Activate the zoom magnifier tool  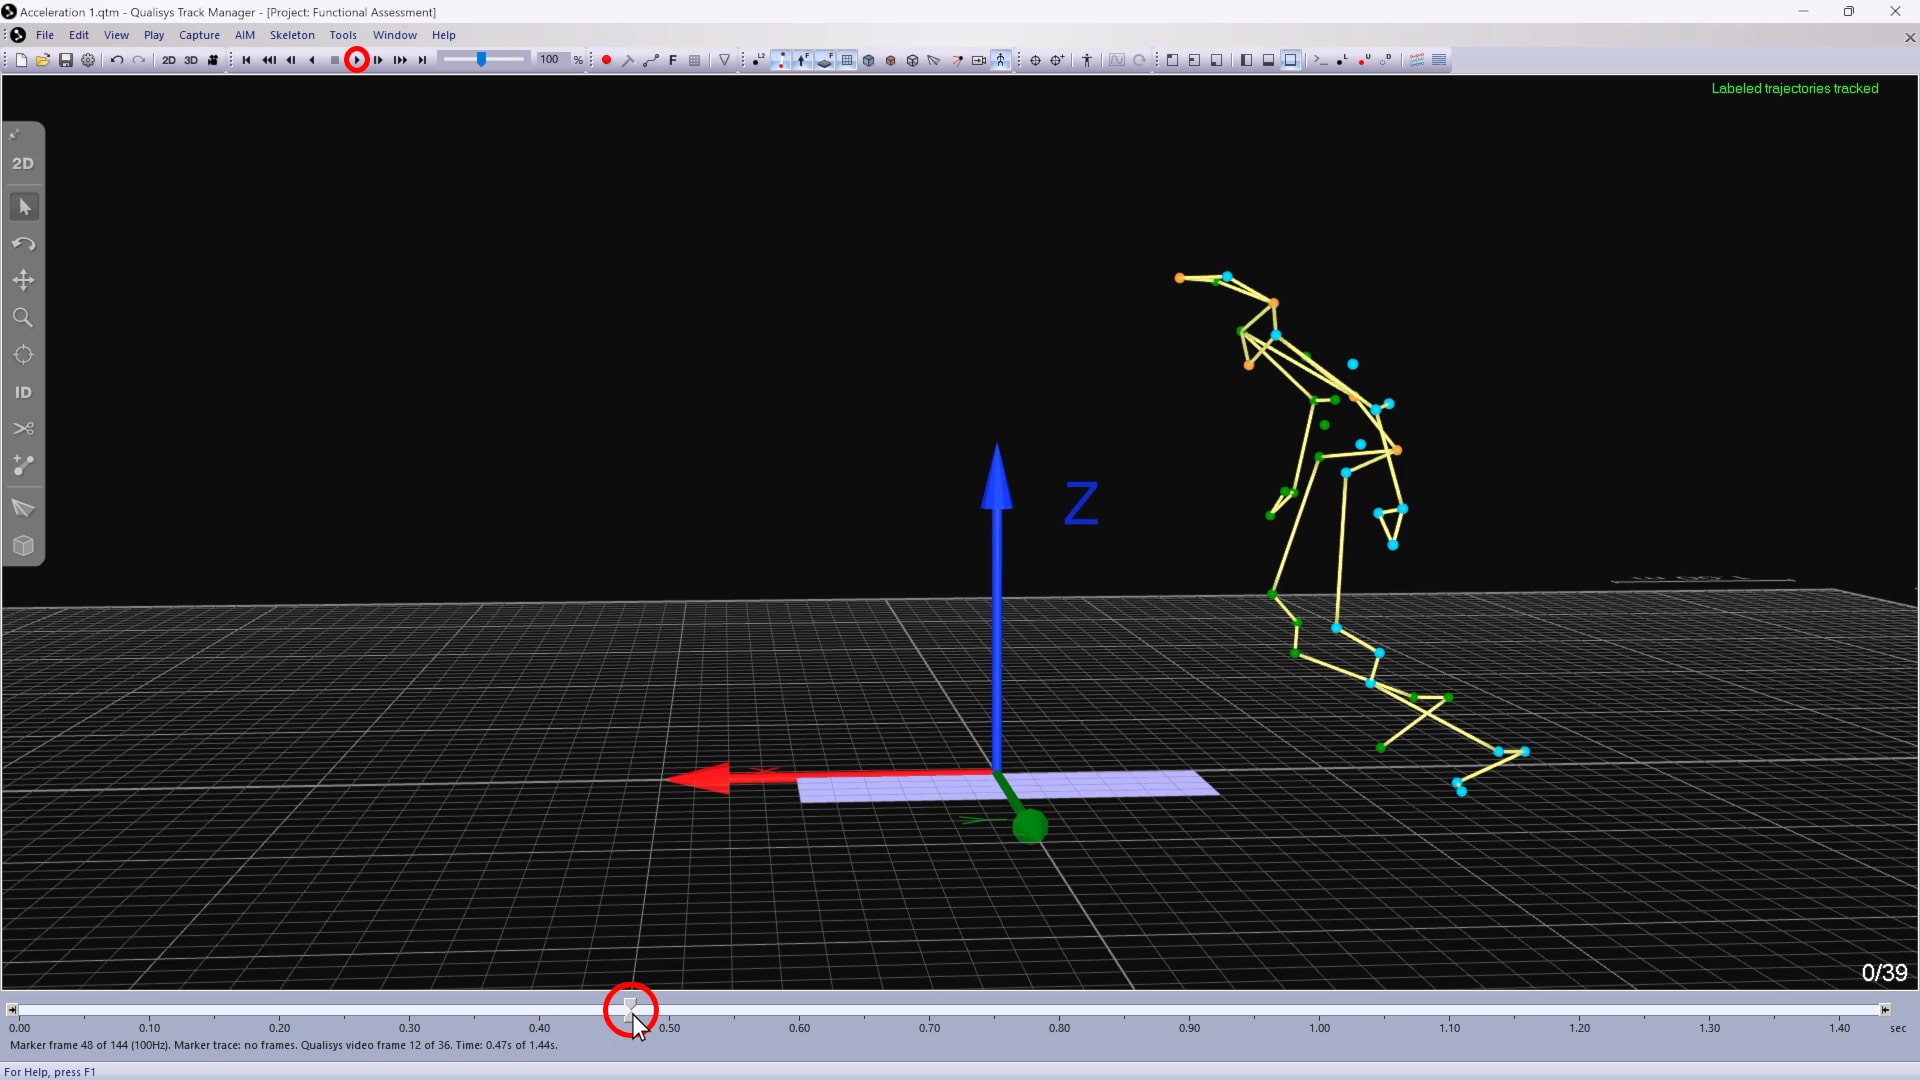tap(23, 317)
